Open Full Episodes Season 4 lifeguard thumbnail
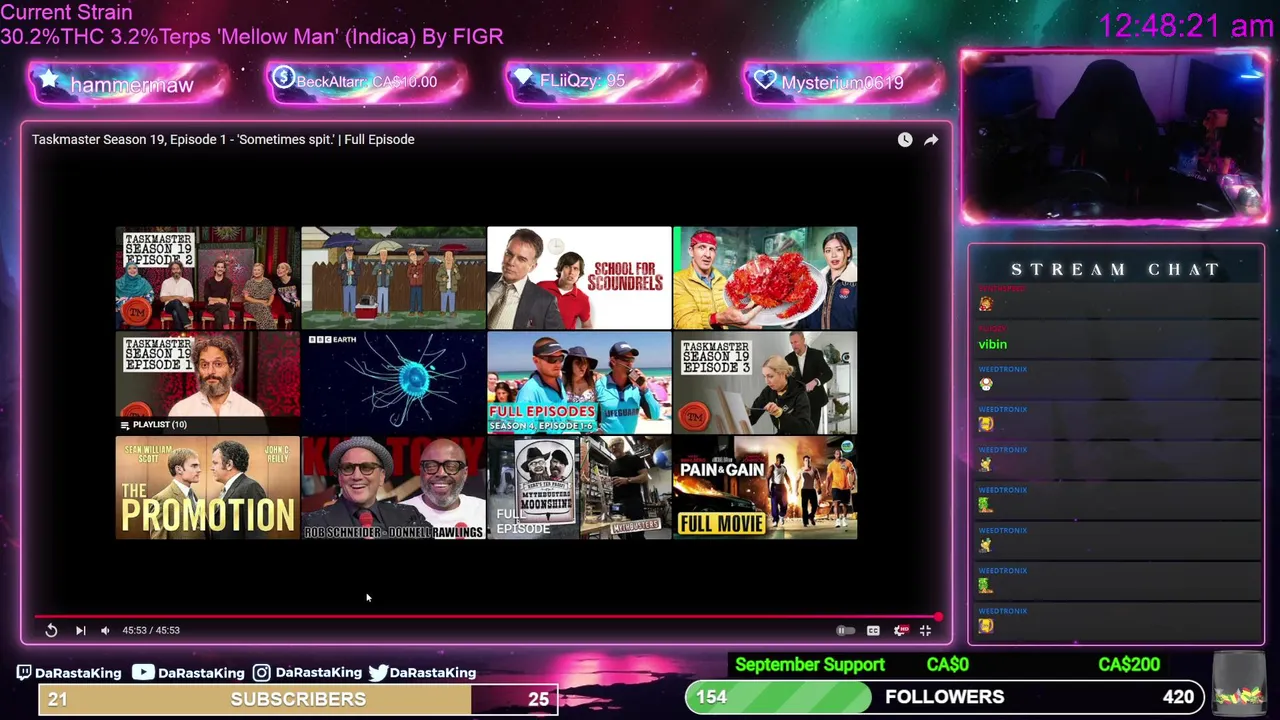 (580, 383)
